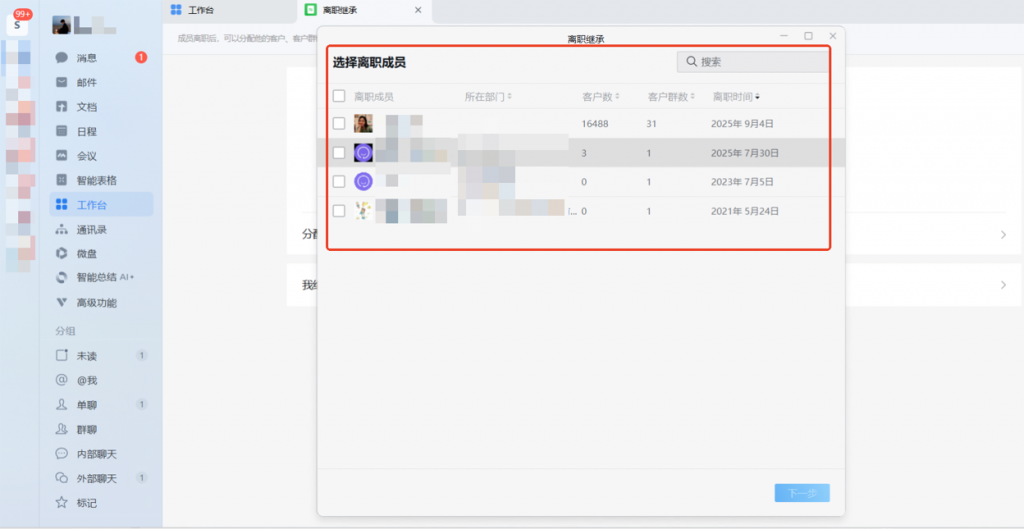
Task: Click the 16488 customer count
Action: click(x=595, y=123)
